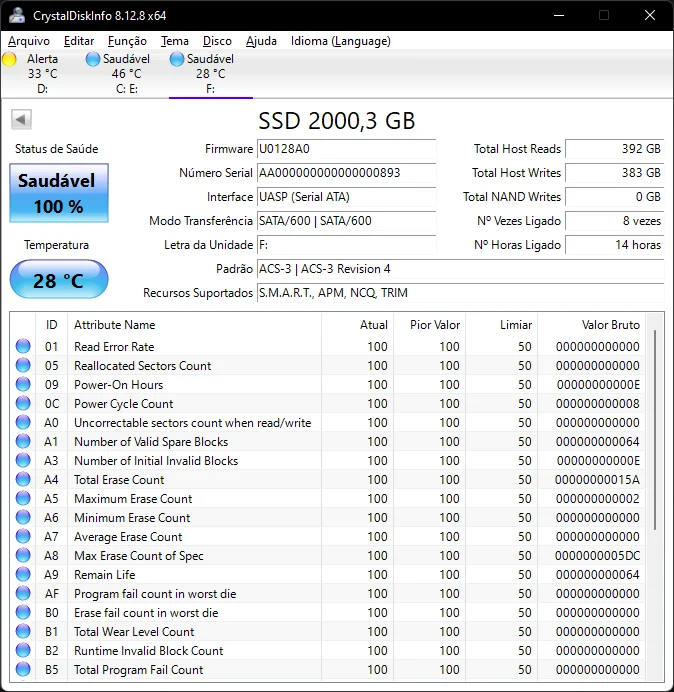Image resolution: width=674 pixels, height=692 pixels.
Task: Click status orb for Program fail count row
Action: coord(23,594)
